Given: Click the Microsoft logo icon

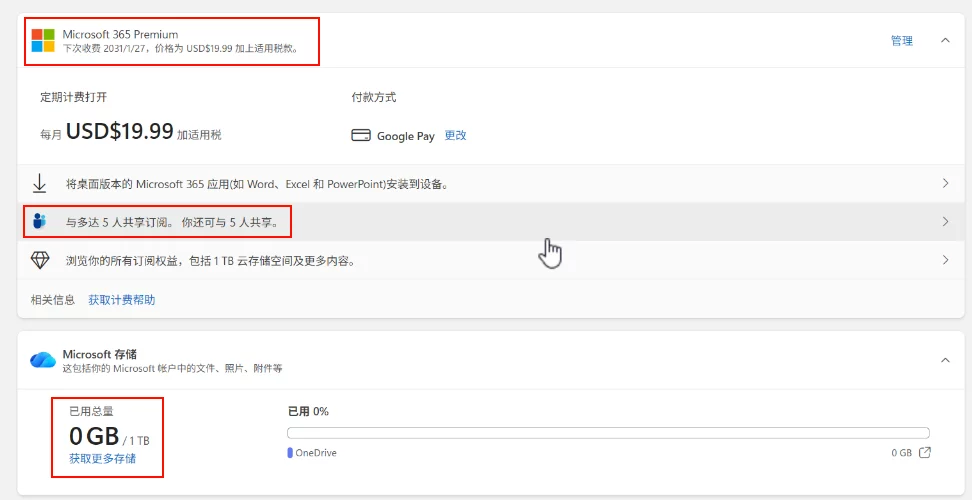Looking at the screenshot, I should coord(43,40).
